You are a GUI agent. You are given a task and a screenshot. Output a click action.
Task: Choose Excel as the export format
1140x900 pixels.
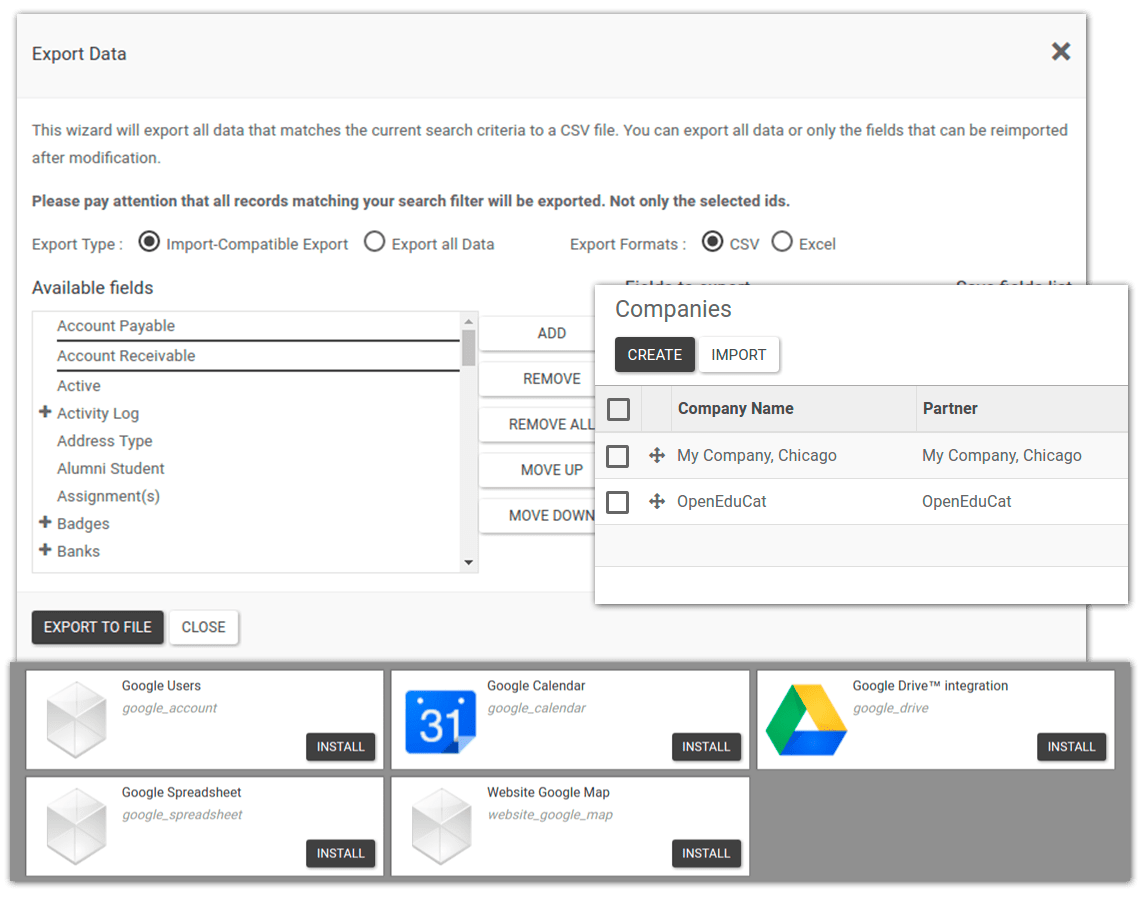tap(782, 241)
